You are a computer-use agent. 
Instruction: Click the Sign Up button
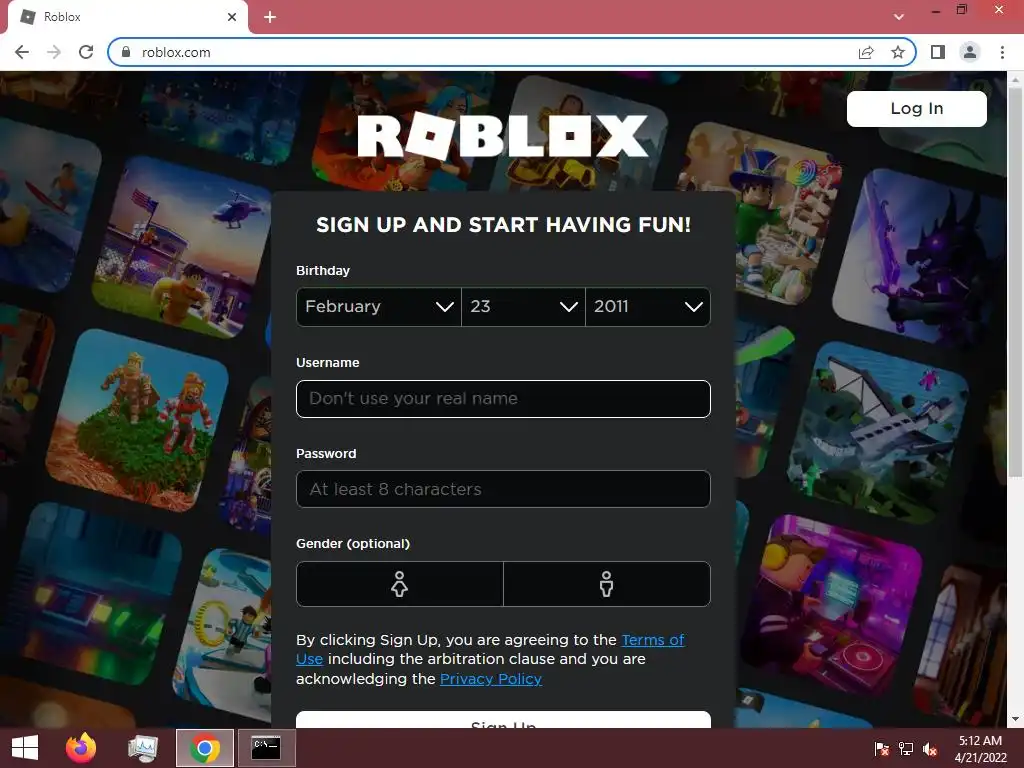click(x=503, y=720)
